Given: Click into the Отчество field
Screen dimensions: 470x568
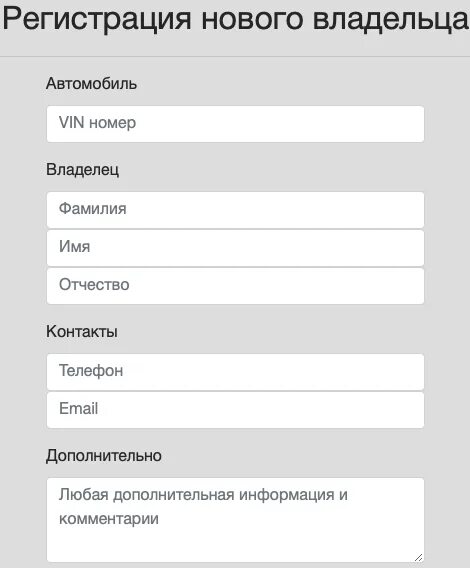Looking at the screenshot, I should (235, 286).
